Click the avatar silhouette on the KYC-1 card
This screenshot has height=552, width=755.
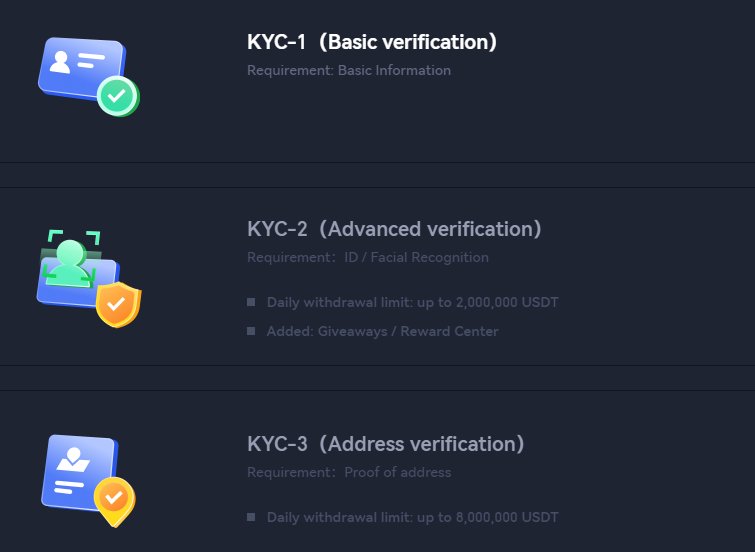[61, 62]
